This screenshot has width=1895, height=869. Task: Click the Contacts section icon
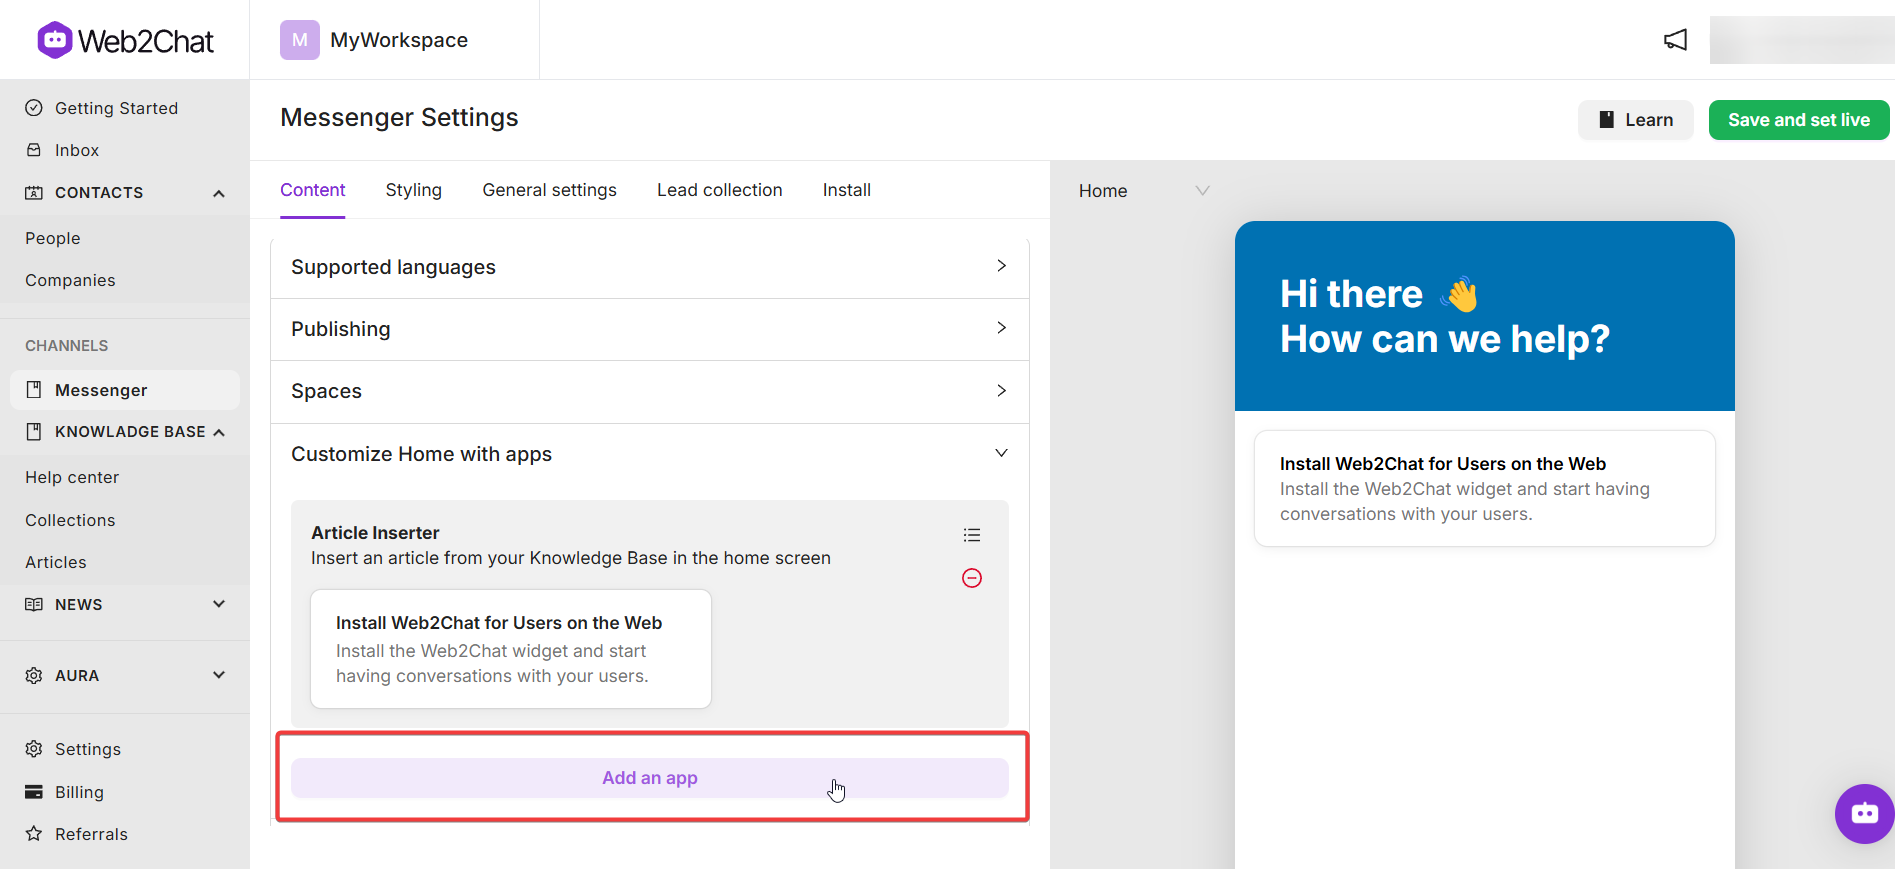tap(34, 192)
